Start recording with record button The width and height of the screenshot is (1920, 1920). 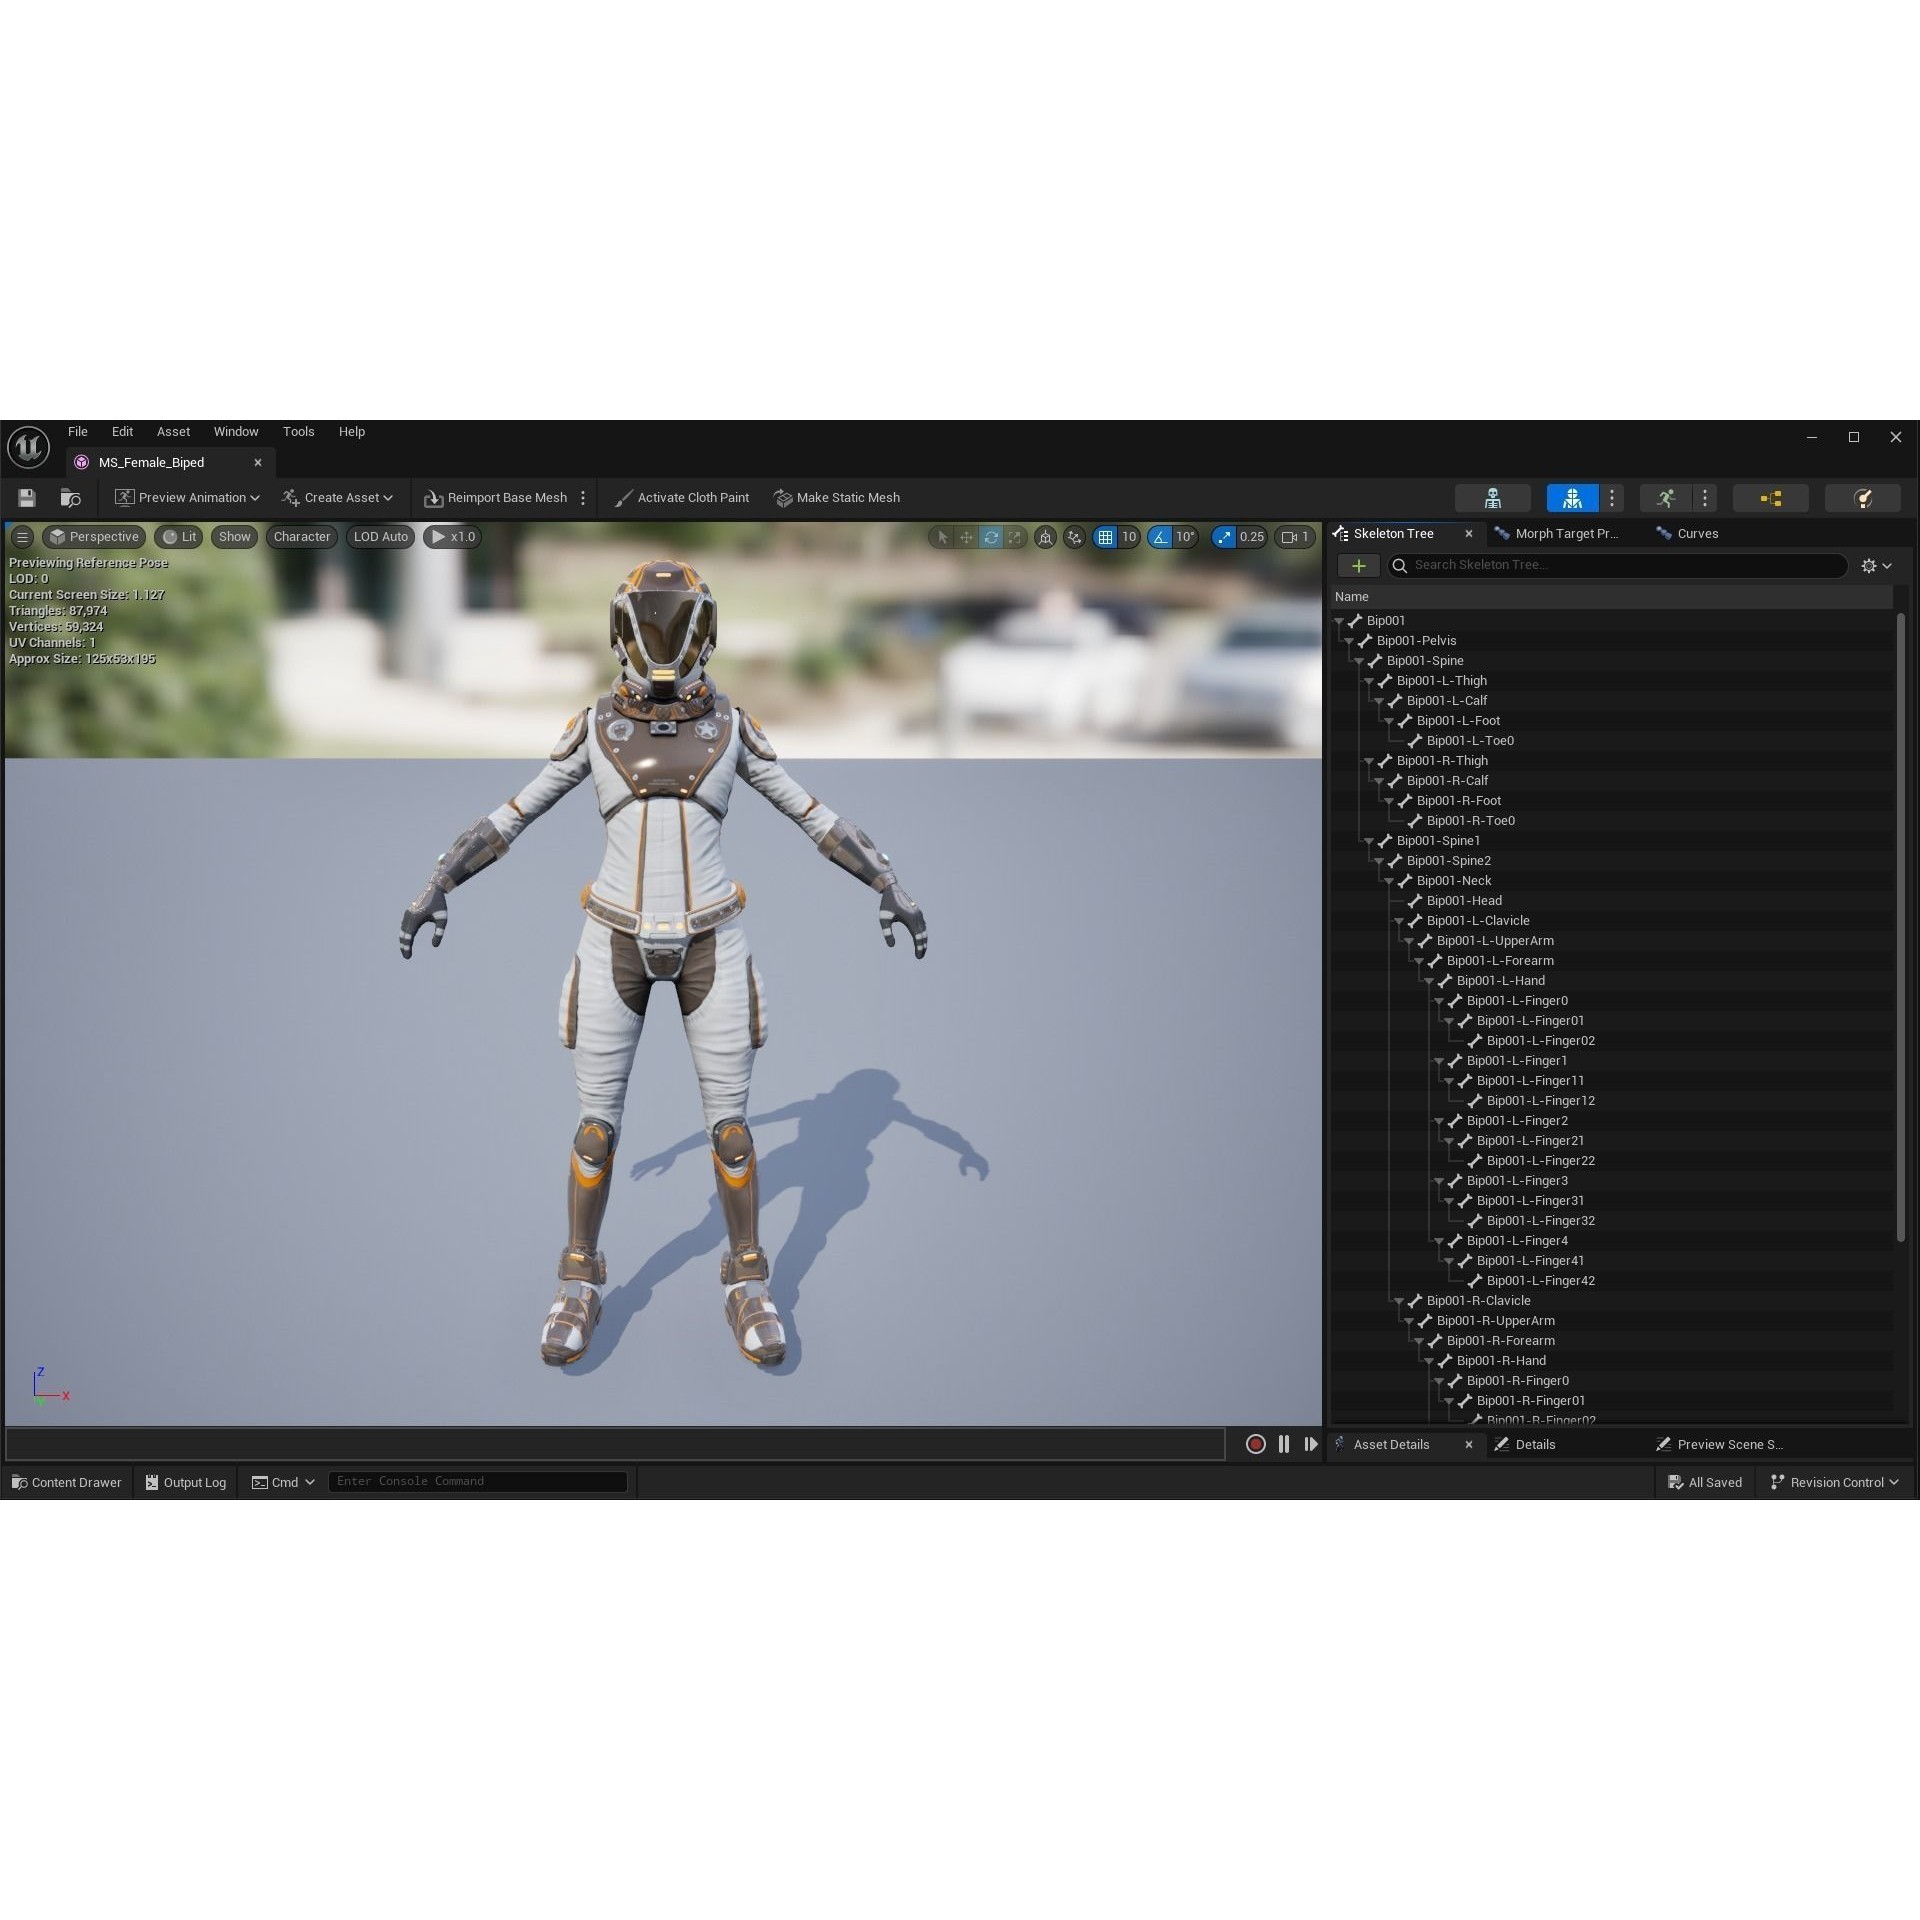pyautogui.click(x=1256, y=1444)
